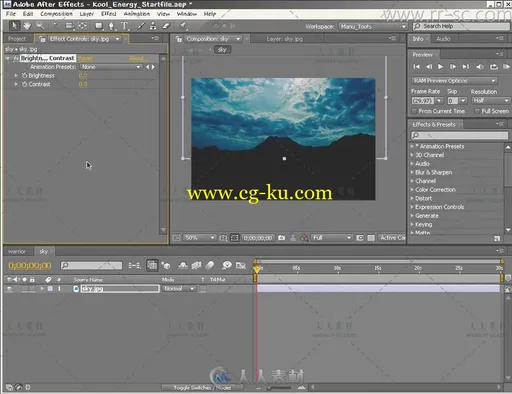Screen dimensions: 512x394
Task: Click the Effects & Presets search field
Action: pyautogui.click(x=459, y=135)
